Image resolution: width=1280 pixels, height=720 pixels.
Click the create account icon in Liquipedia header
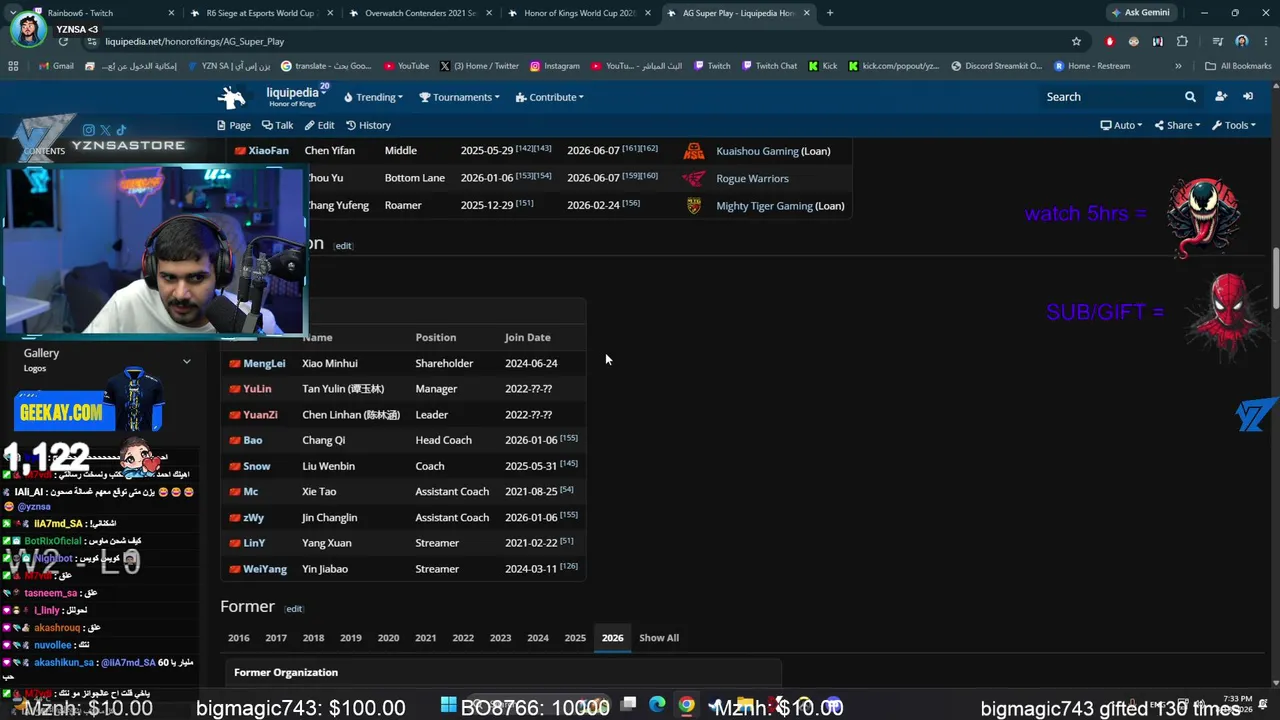[1221, 97]
